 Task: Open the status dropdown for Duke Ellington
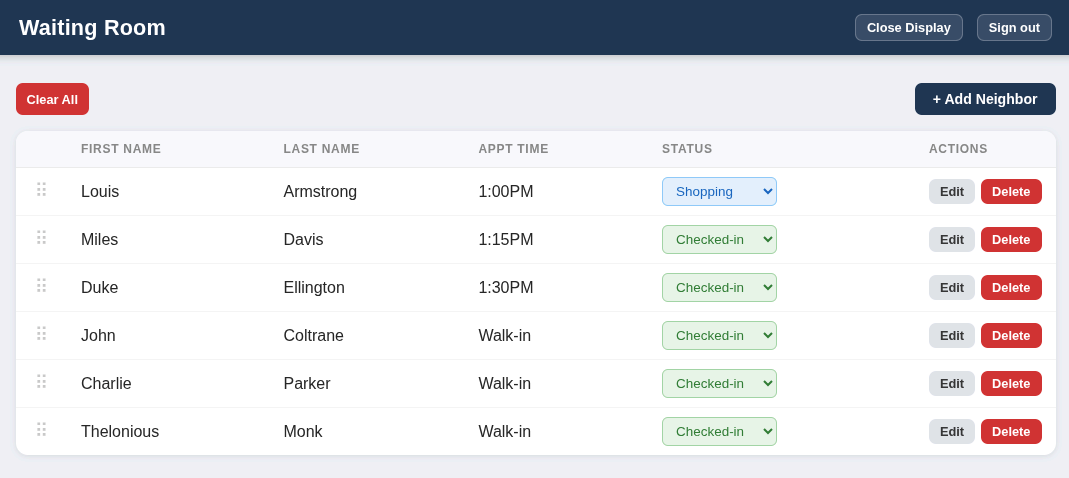click(719, 288)
